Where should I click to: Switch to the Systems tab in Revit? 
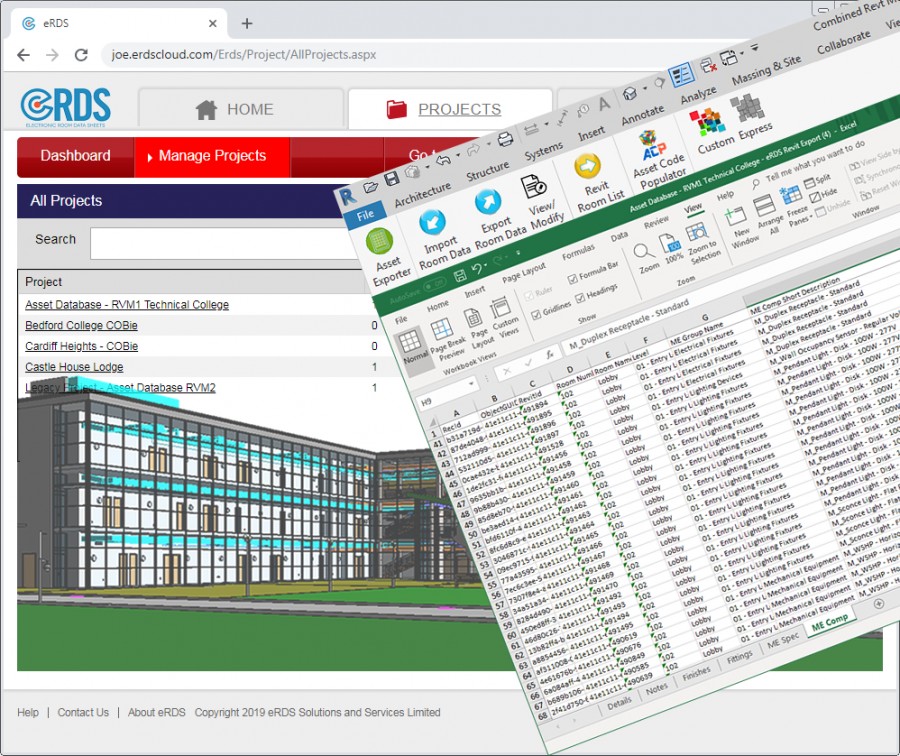click(543, 152)
